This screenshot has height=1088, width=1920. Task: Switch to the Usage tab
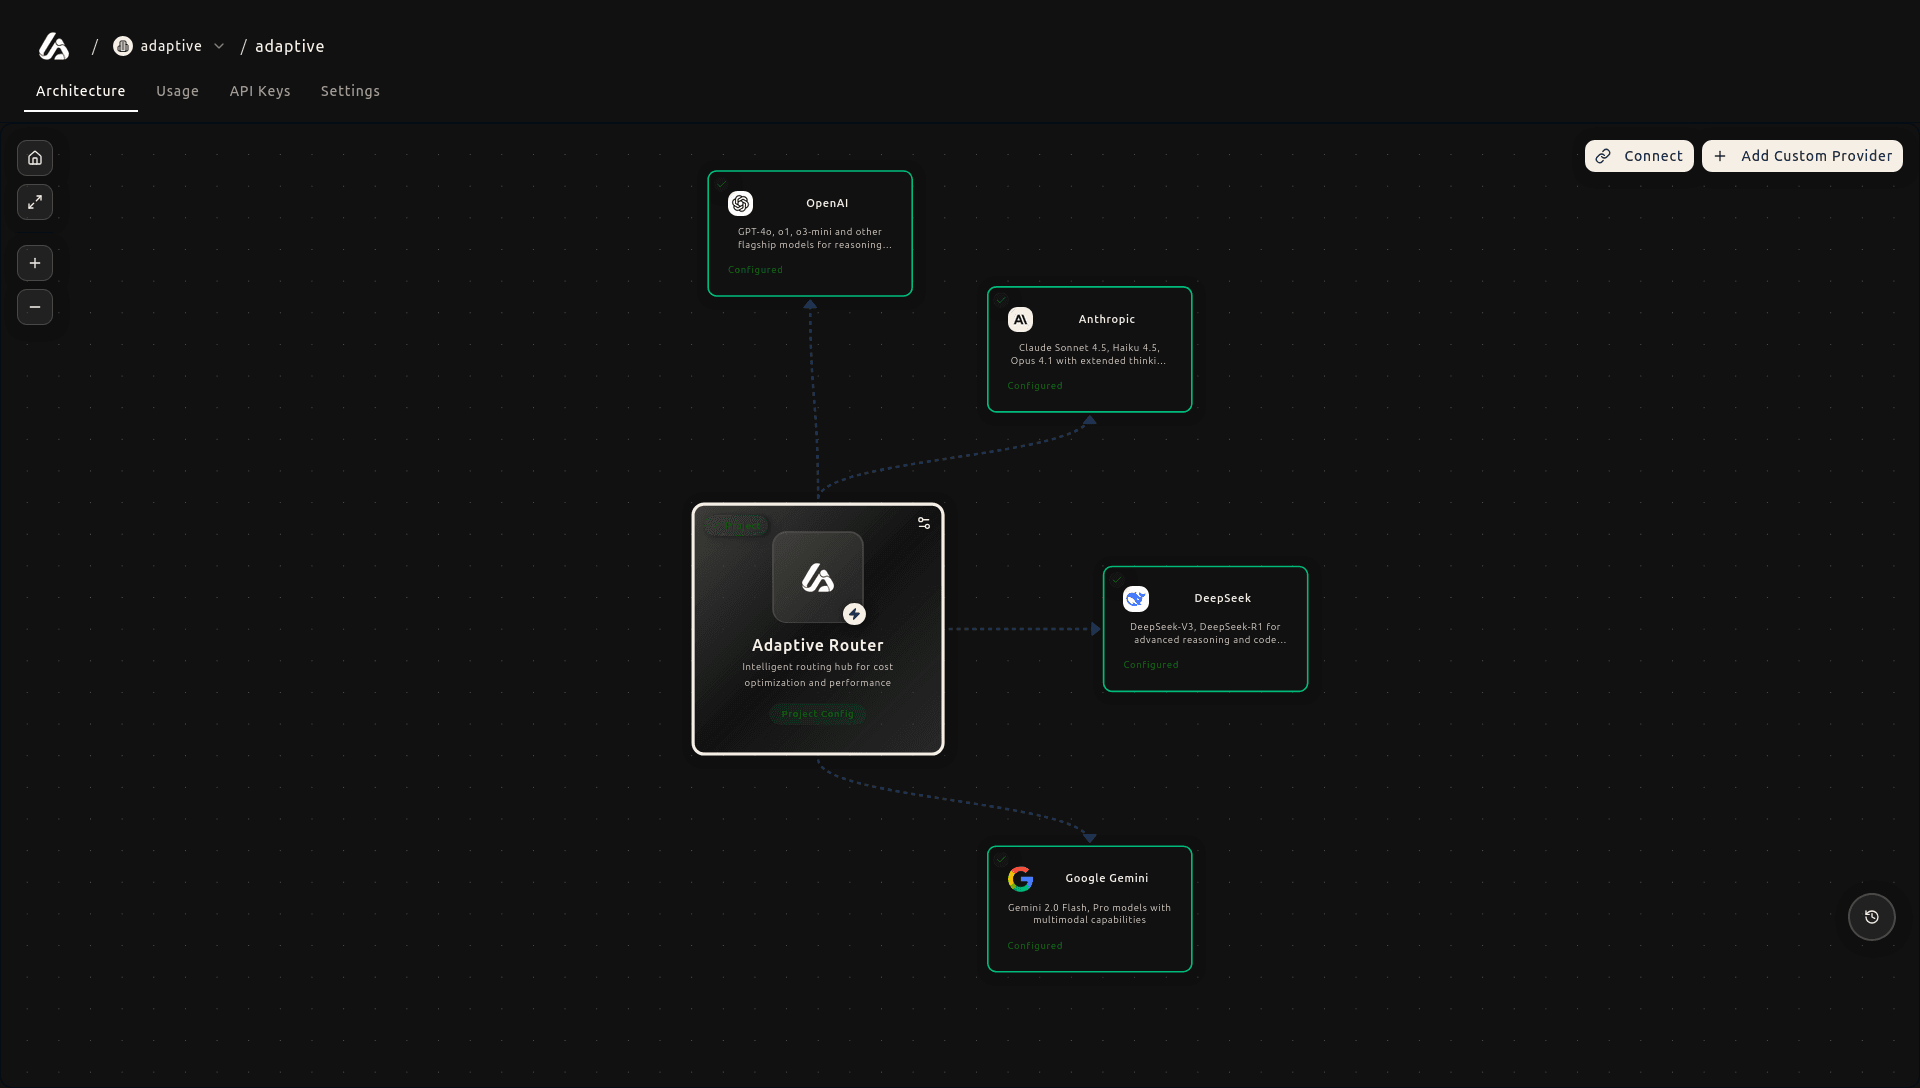pos(177,91)
